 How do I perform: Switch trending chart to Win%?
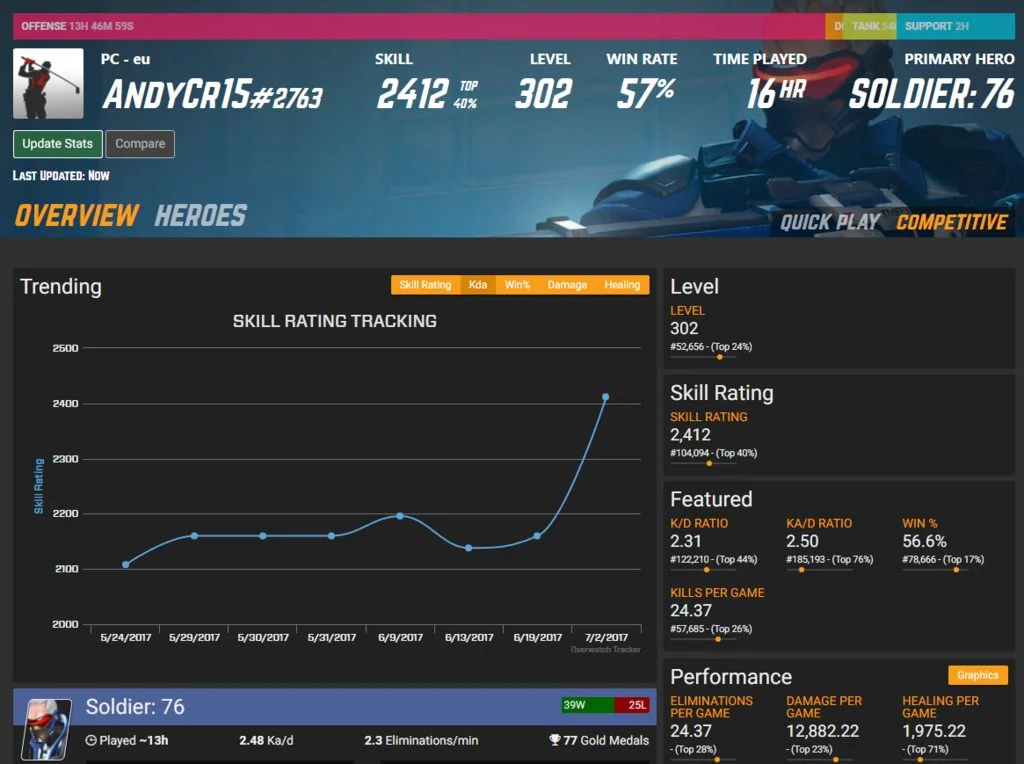[517, 285]
